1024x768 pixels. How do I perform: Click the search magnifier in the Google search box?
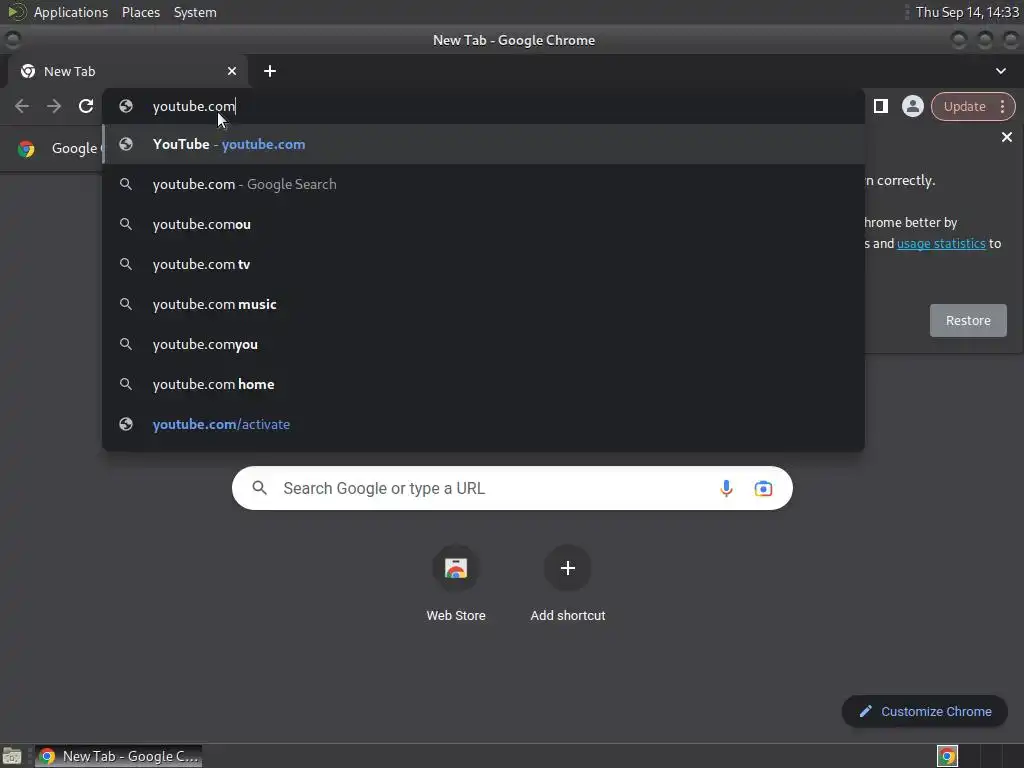(259, 488)
